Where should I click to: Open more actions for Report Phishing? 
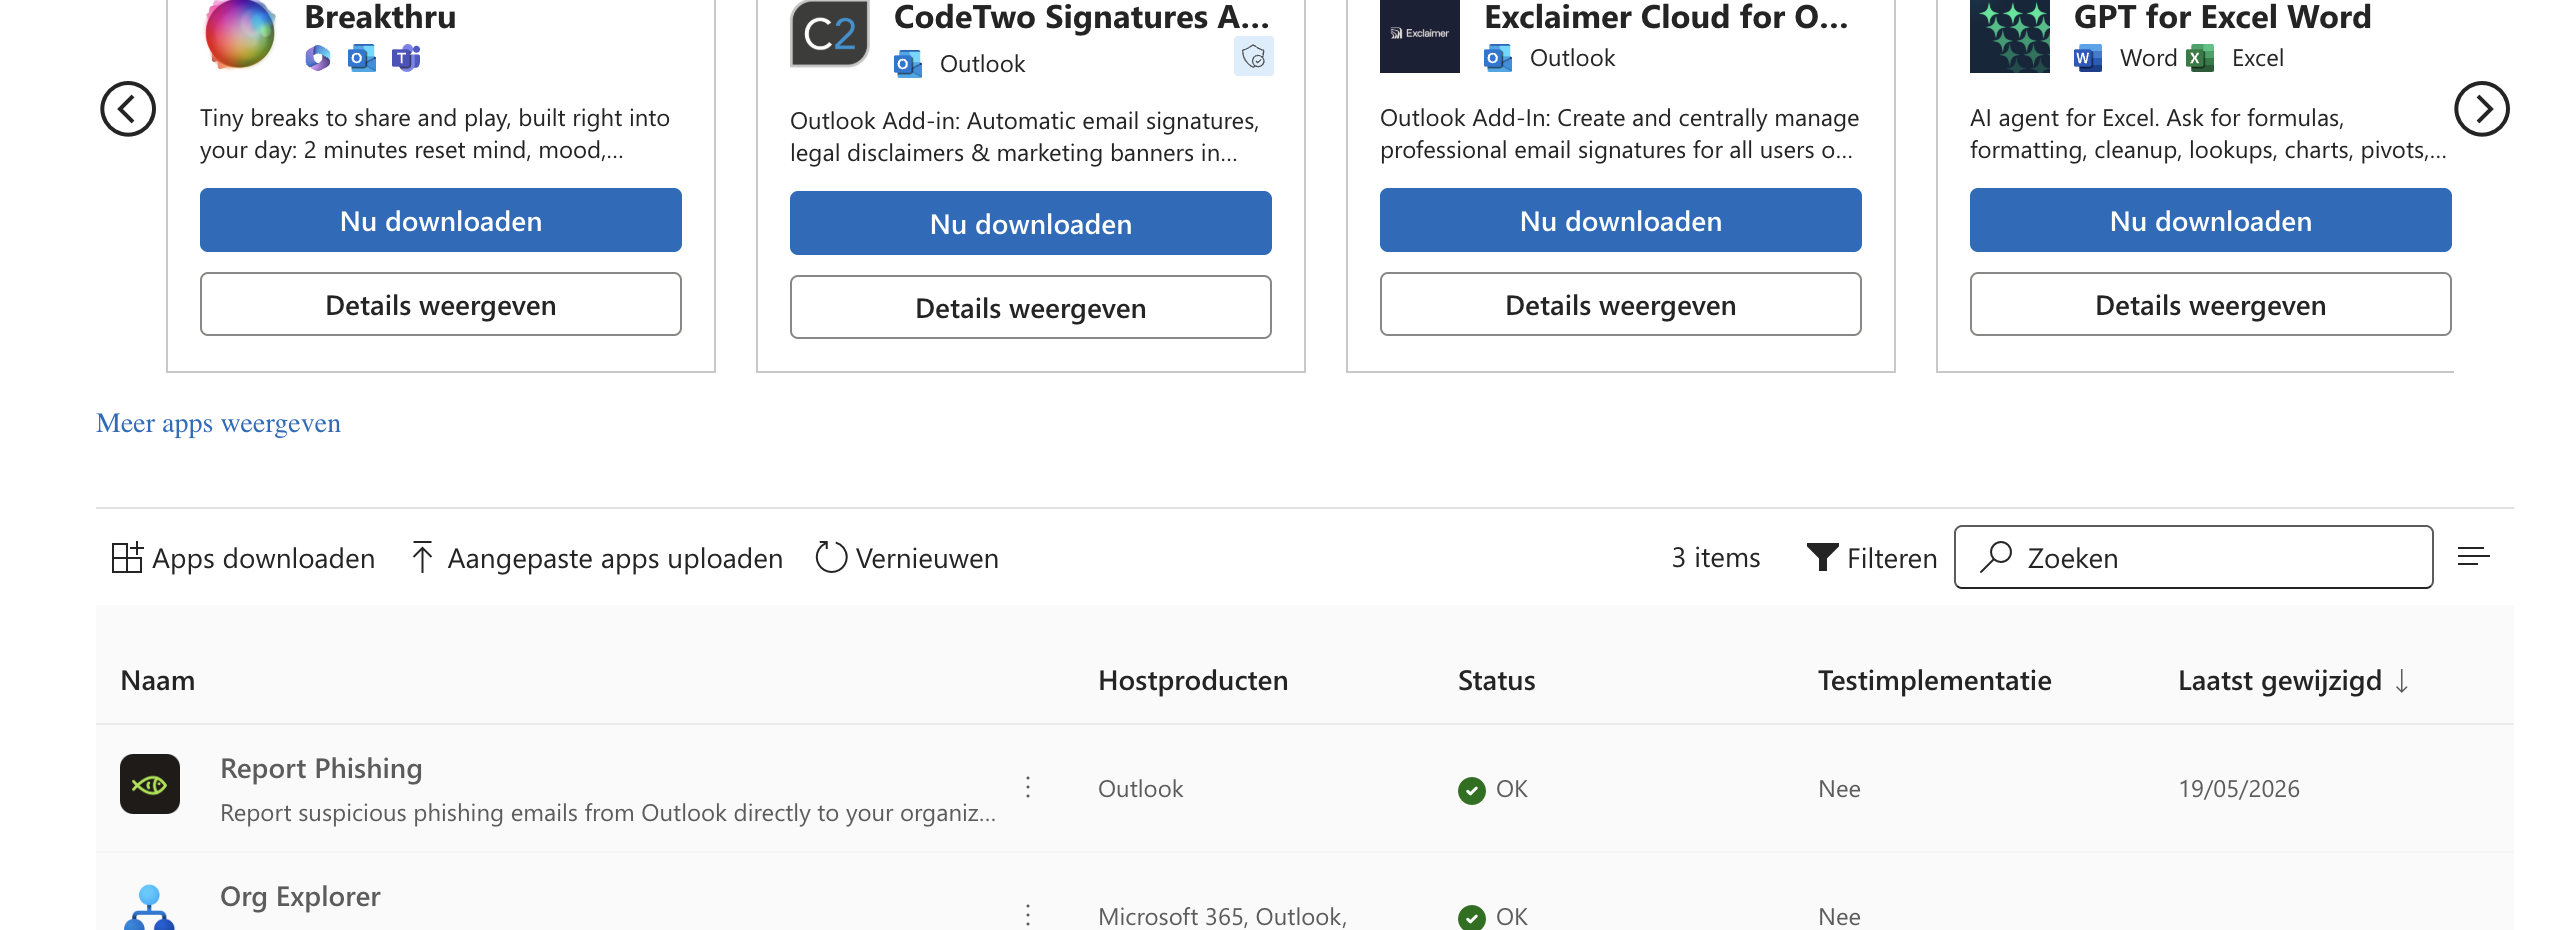point(1028,787)
